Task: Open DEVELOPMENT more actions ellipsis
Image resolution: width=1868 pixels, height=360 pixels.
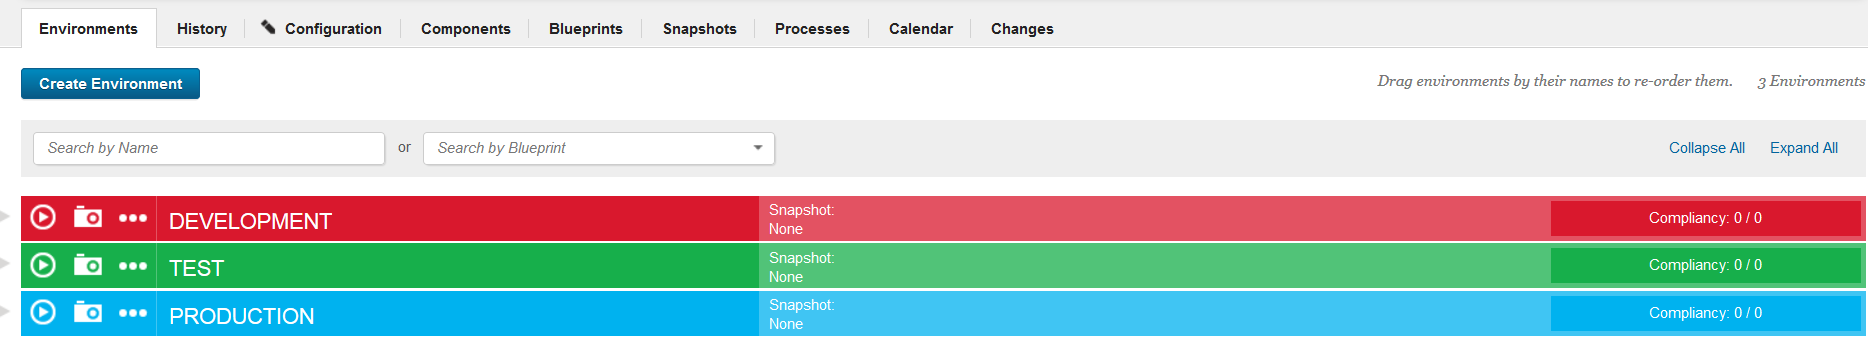Action: coord(133,218)
